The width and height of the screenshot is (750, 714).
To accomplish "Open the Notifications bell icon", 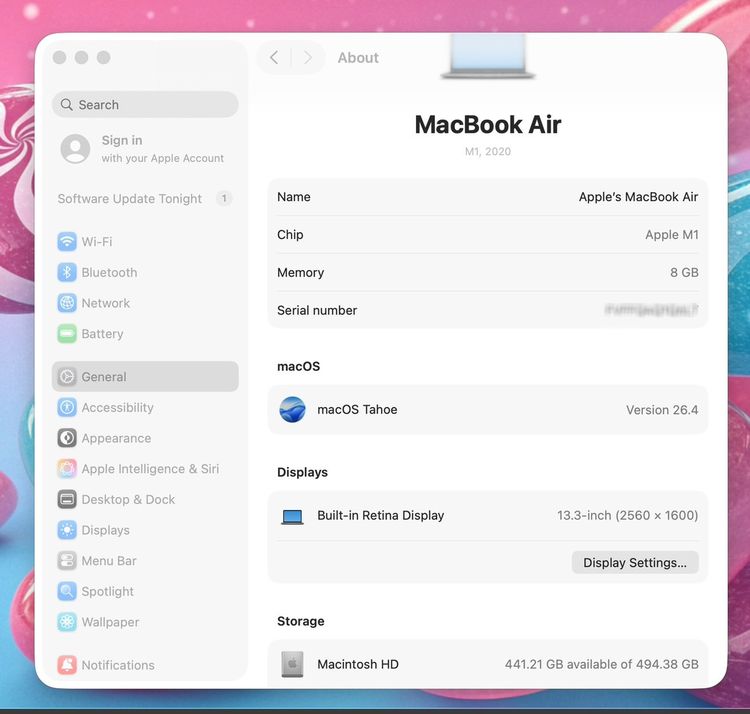I will (67, 665).
